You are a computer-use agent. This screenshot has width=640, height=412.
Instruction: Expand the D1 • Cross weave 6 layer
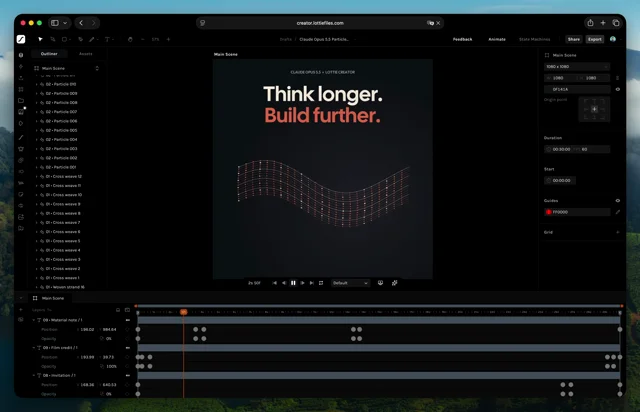point(37,232)
